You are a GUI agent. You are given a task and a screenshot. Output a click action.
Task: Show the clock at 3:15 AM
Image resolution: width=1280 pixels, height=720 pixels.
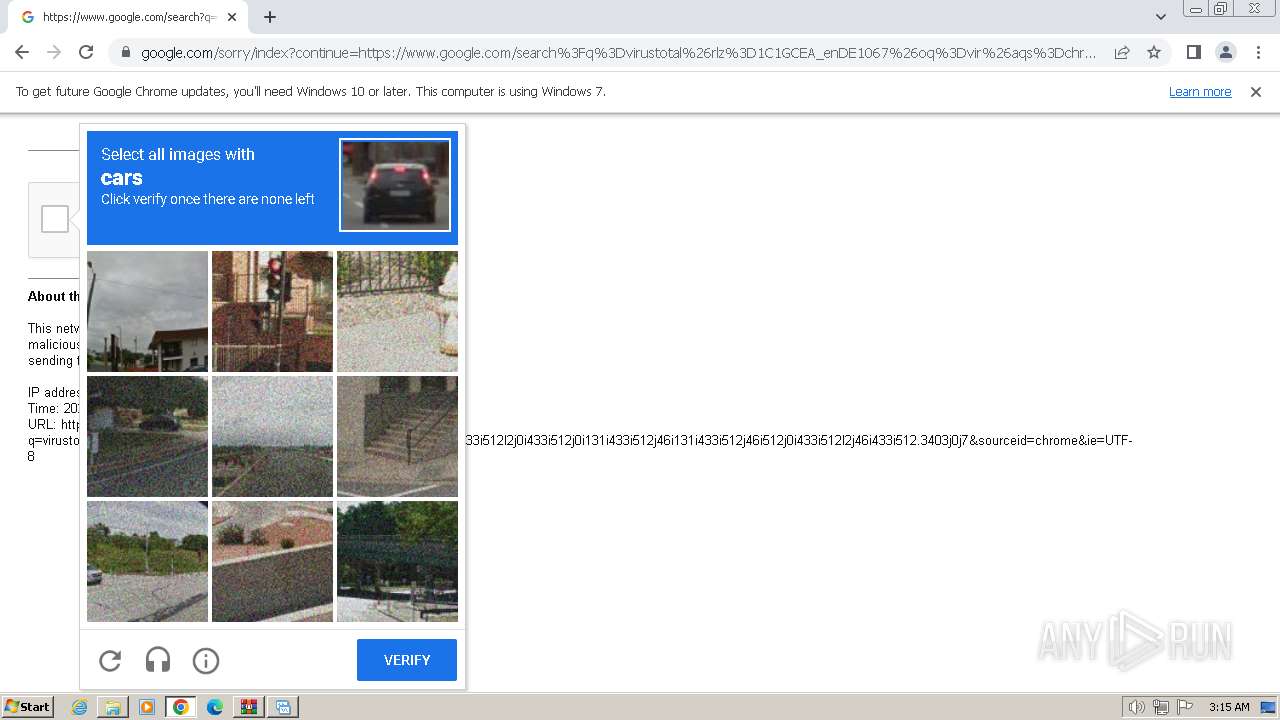coord(1229,707)
